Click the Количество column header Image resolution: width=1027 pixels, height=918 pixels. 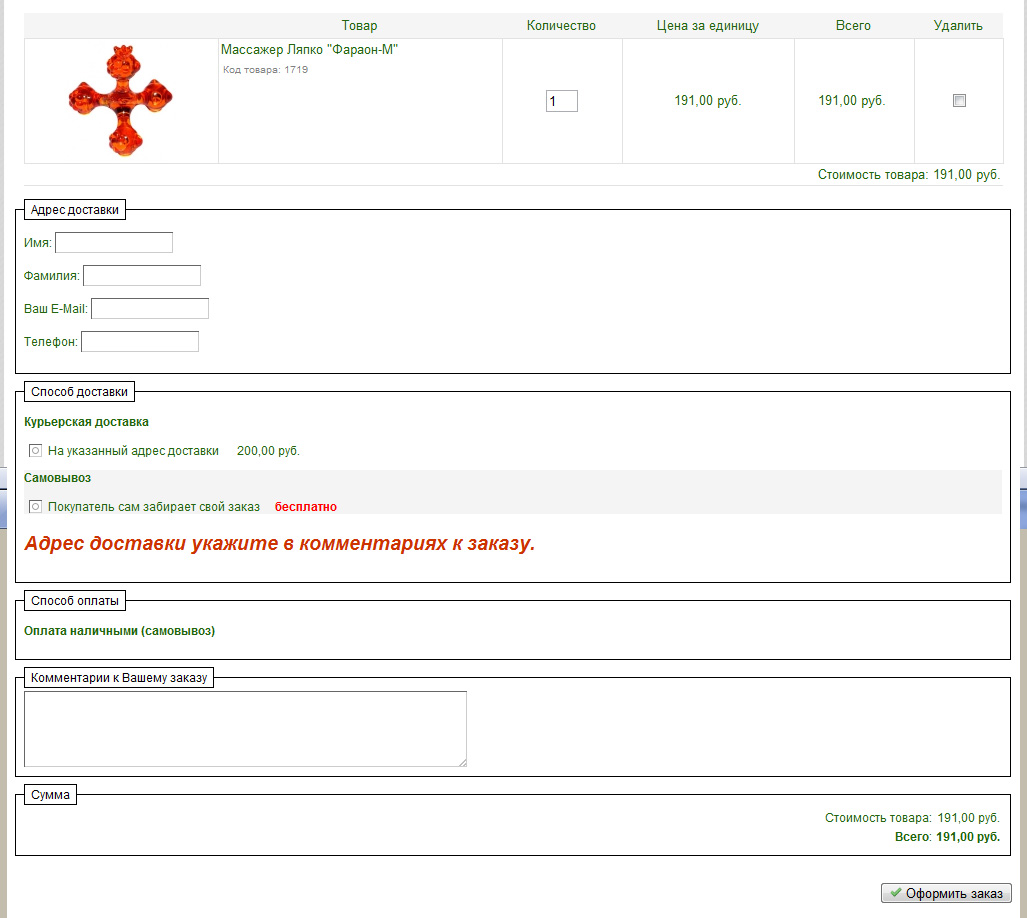coord(561,26)
